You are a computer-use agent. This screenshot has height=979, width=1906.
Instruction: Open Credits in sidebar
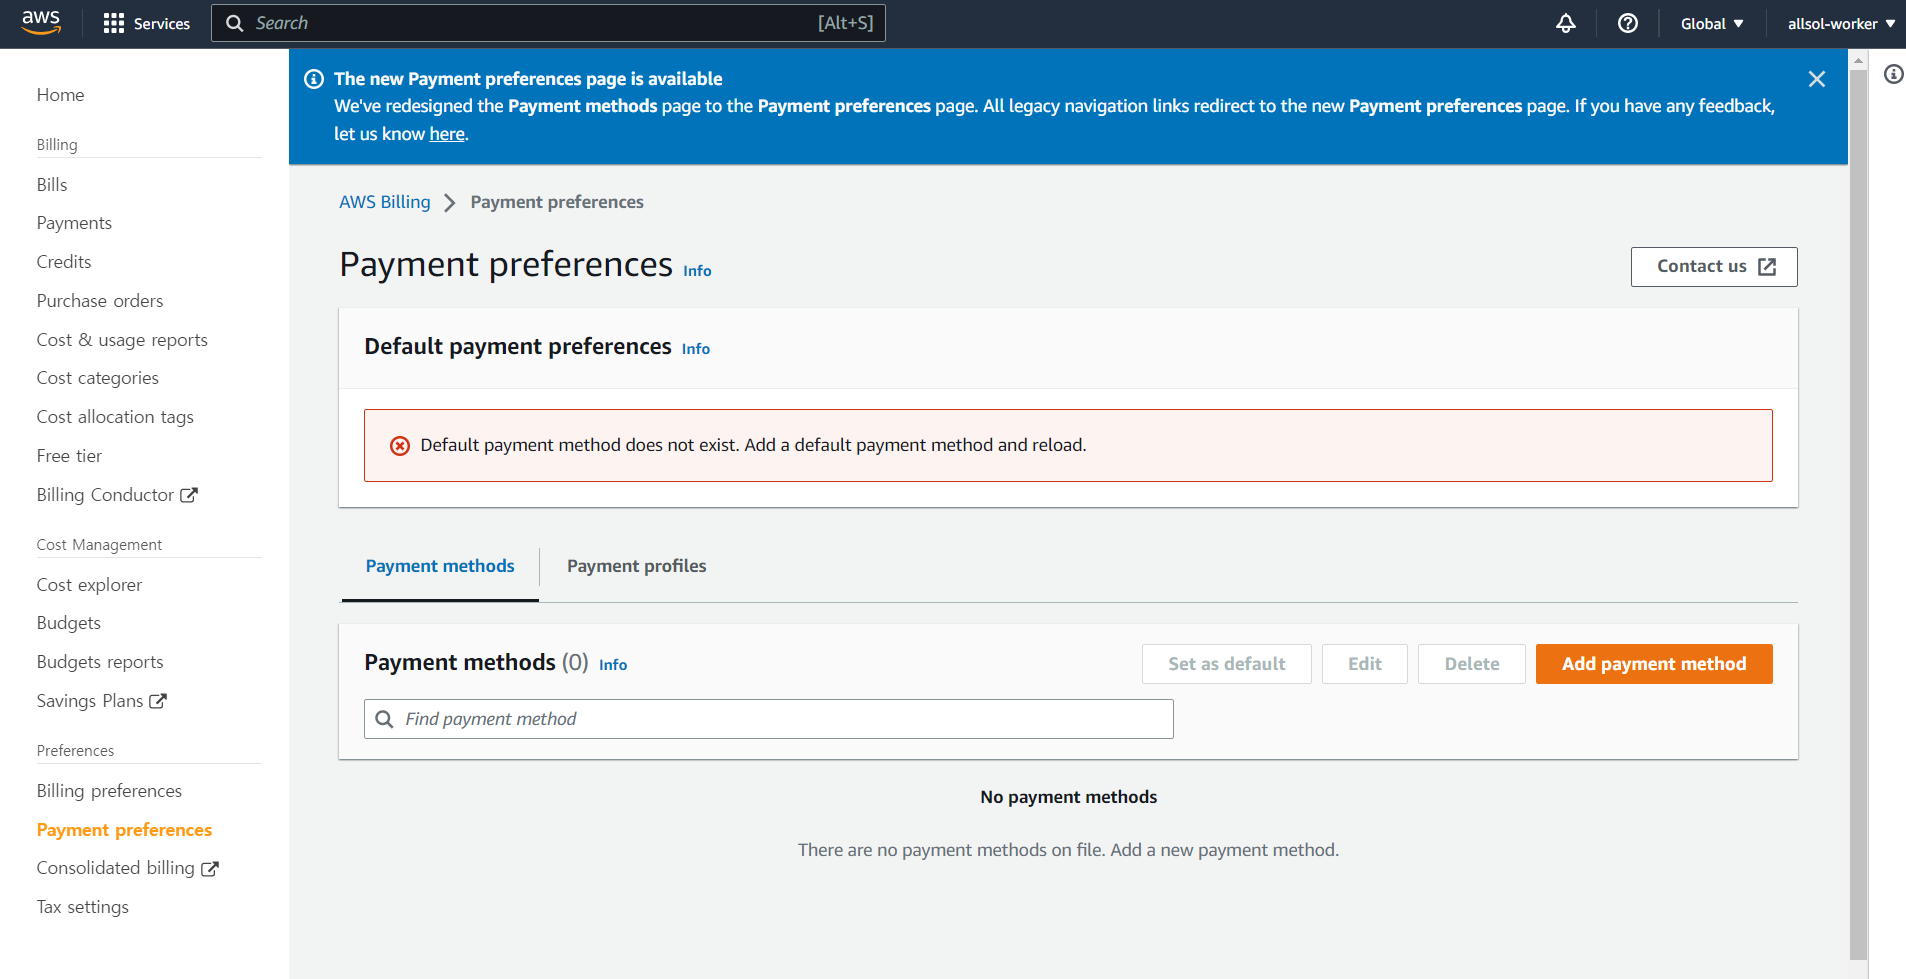pos(64,262)
